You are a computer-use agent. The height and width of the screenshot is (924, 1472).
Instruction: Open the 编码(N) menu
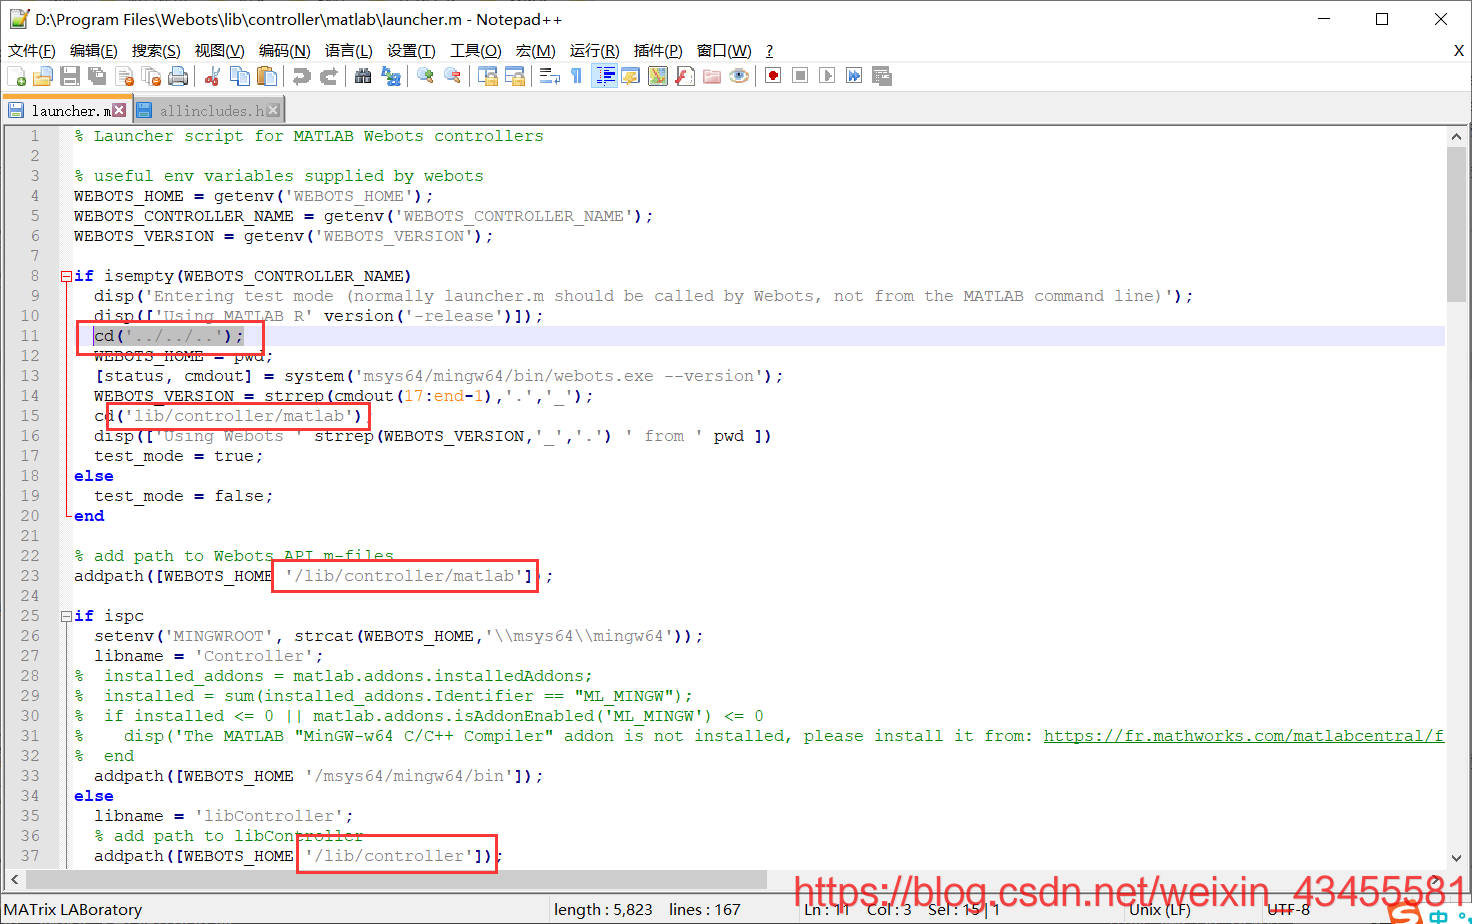[284, 50]
